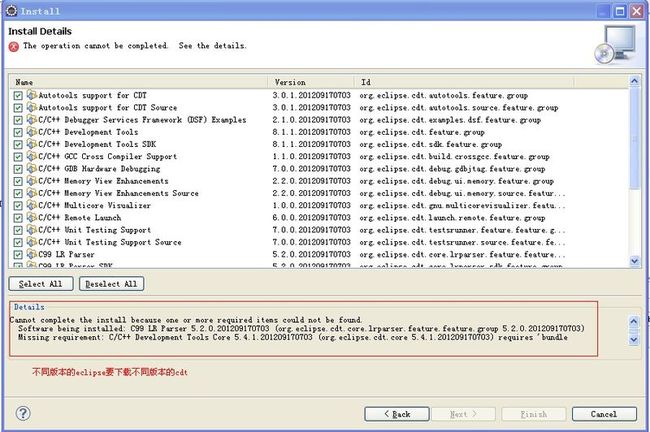The height and width of the screenshot is (432, 650).
Task: Select version 8.1.1.201209170703 of Development Tools SDK
Action: pos(311,144)
